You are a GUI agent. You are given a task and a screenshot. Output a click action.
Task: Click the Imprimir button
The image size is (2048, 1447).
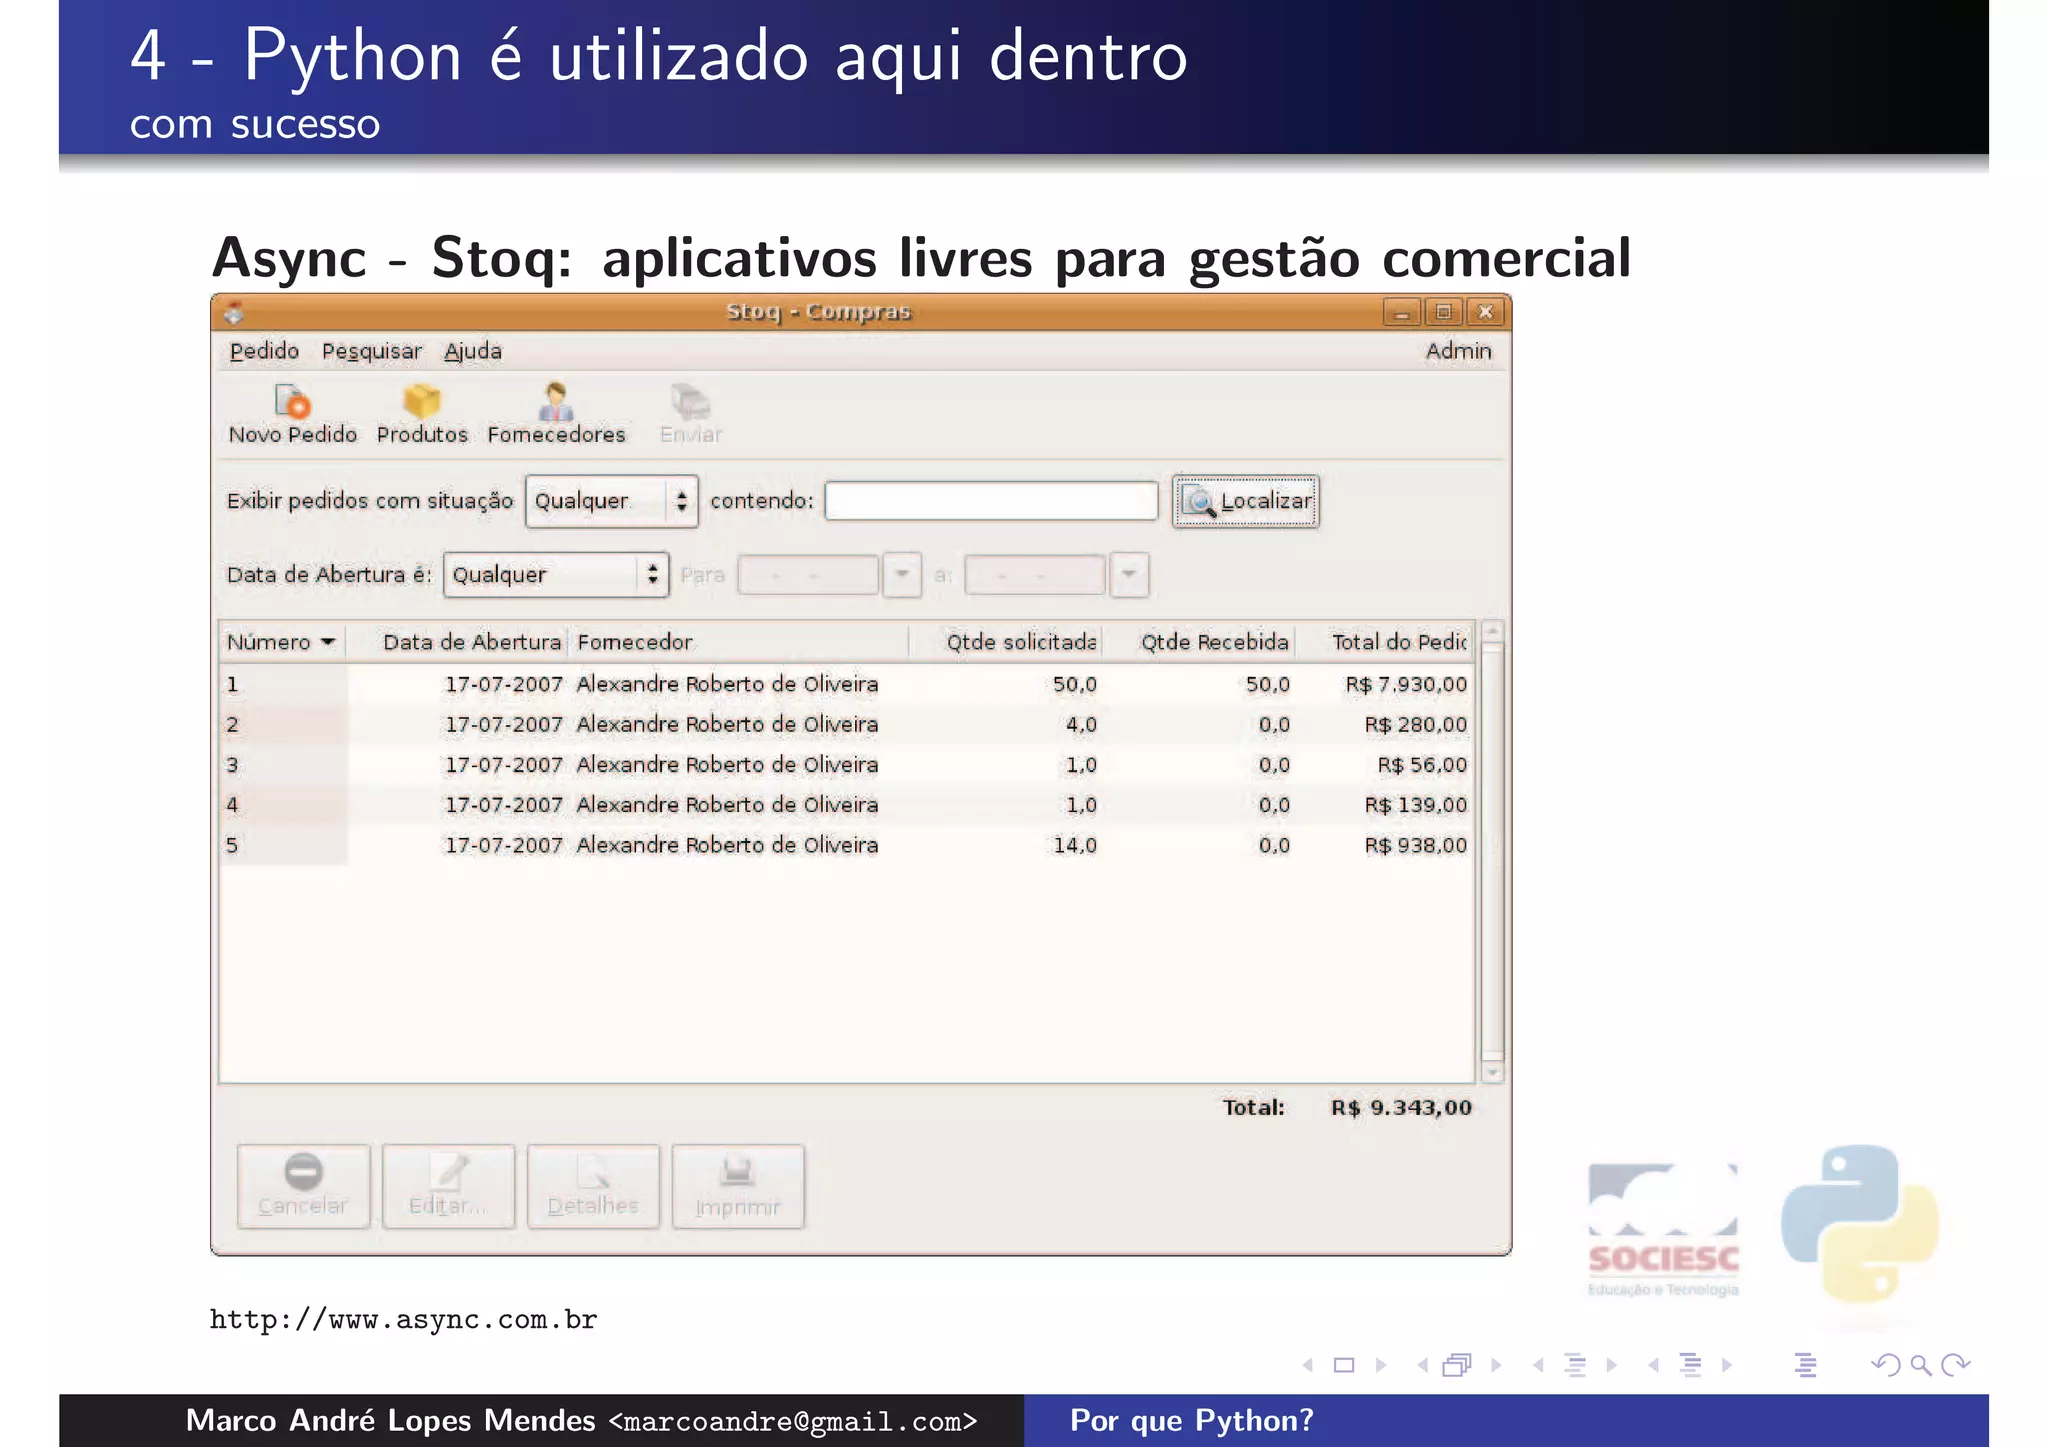738,1186
